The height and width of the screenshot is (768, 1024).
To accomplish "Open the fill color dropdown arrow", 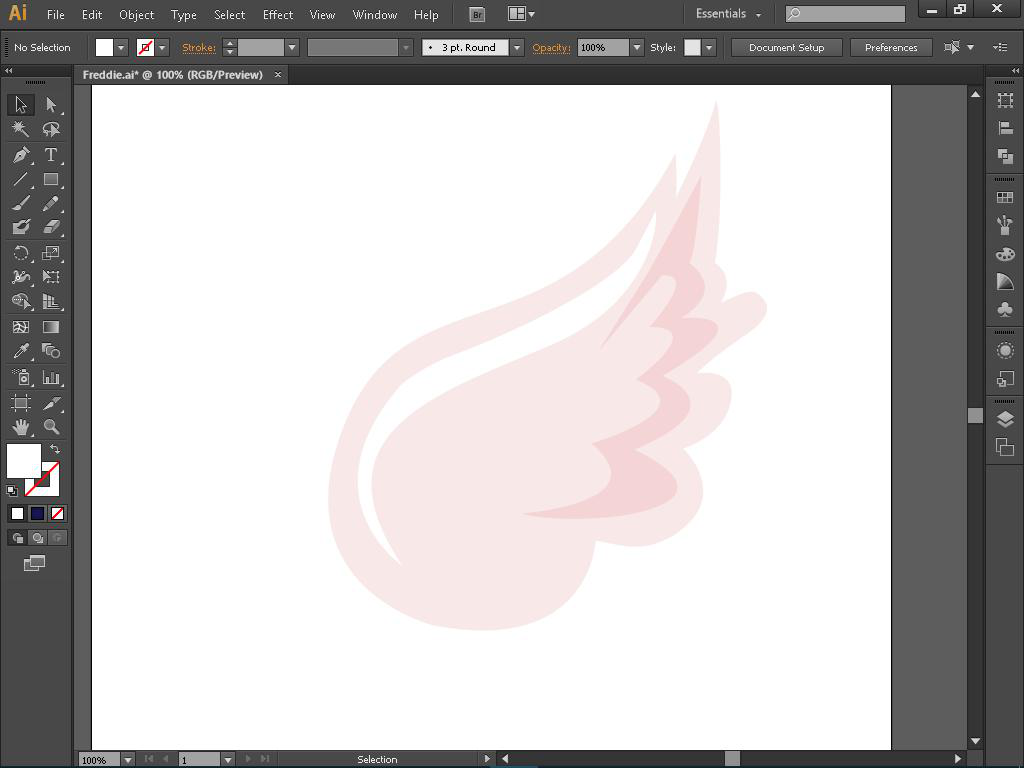I will click(x=121, y=48).
